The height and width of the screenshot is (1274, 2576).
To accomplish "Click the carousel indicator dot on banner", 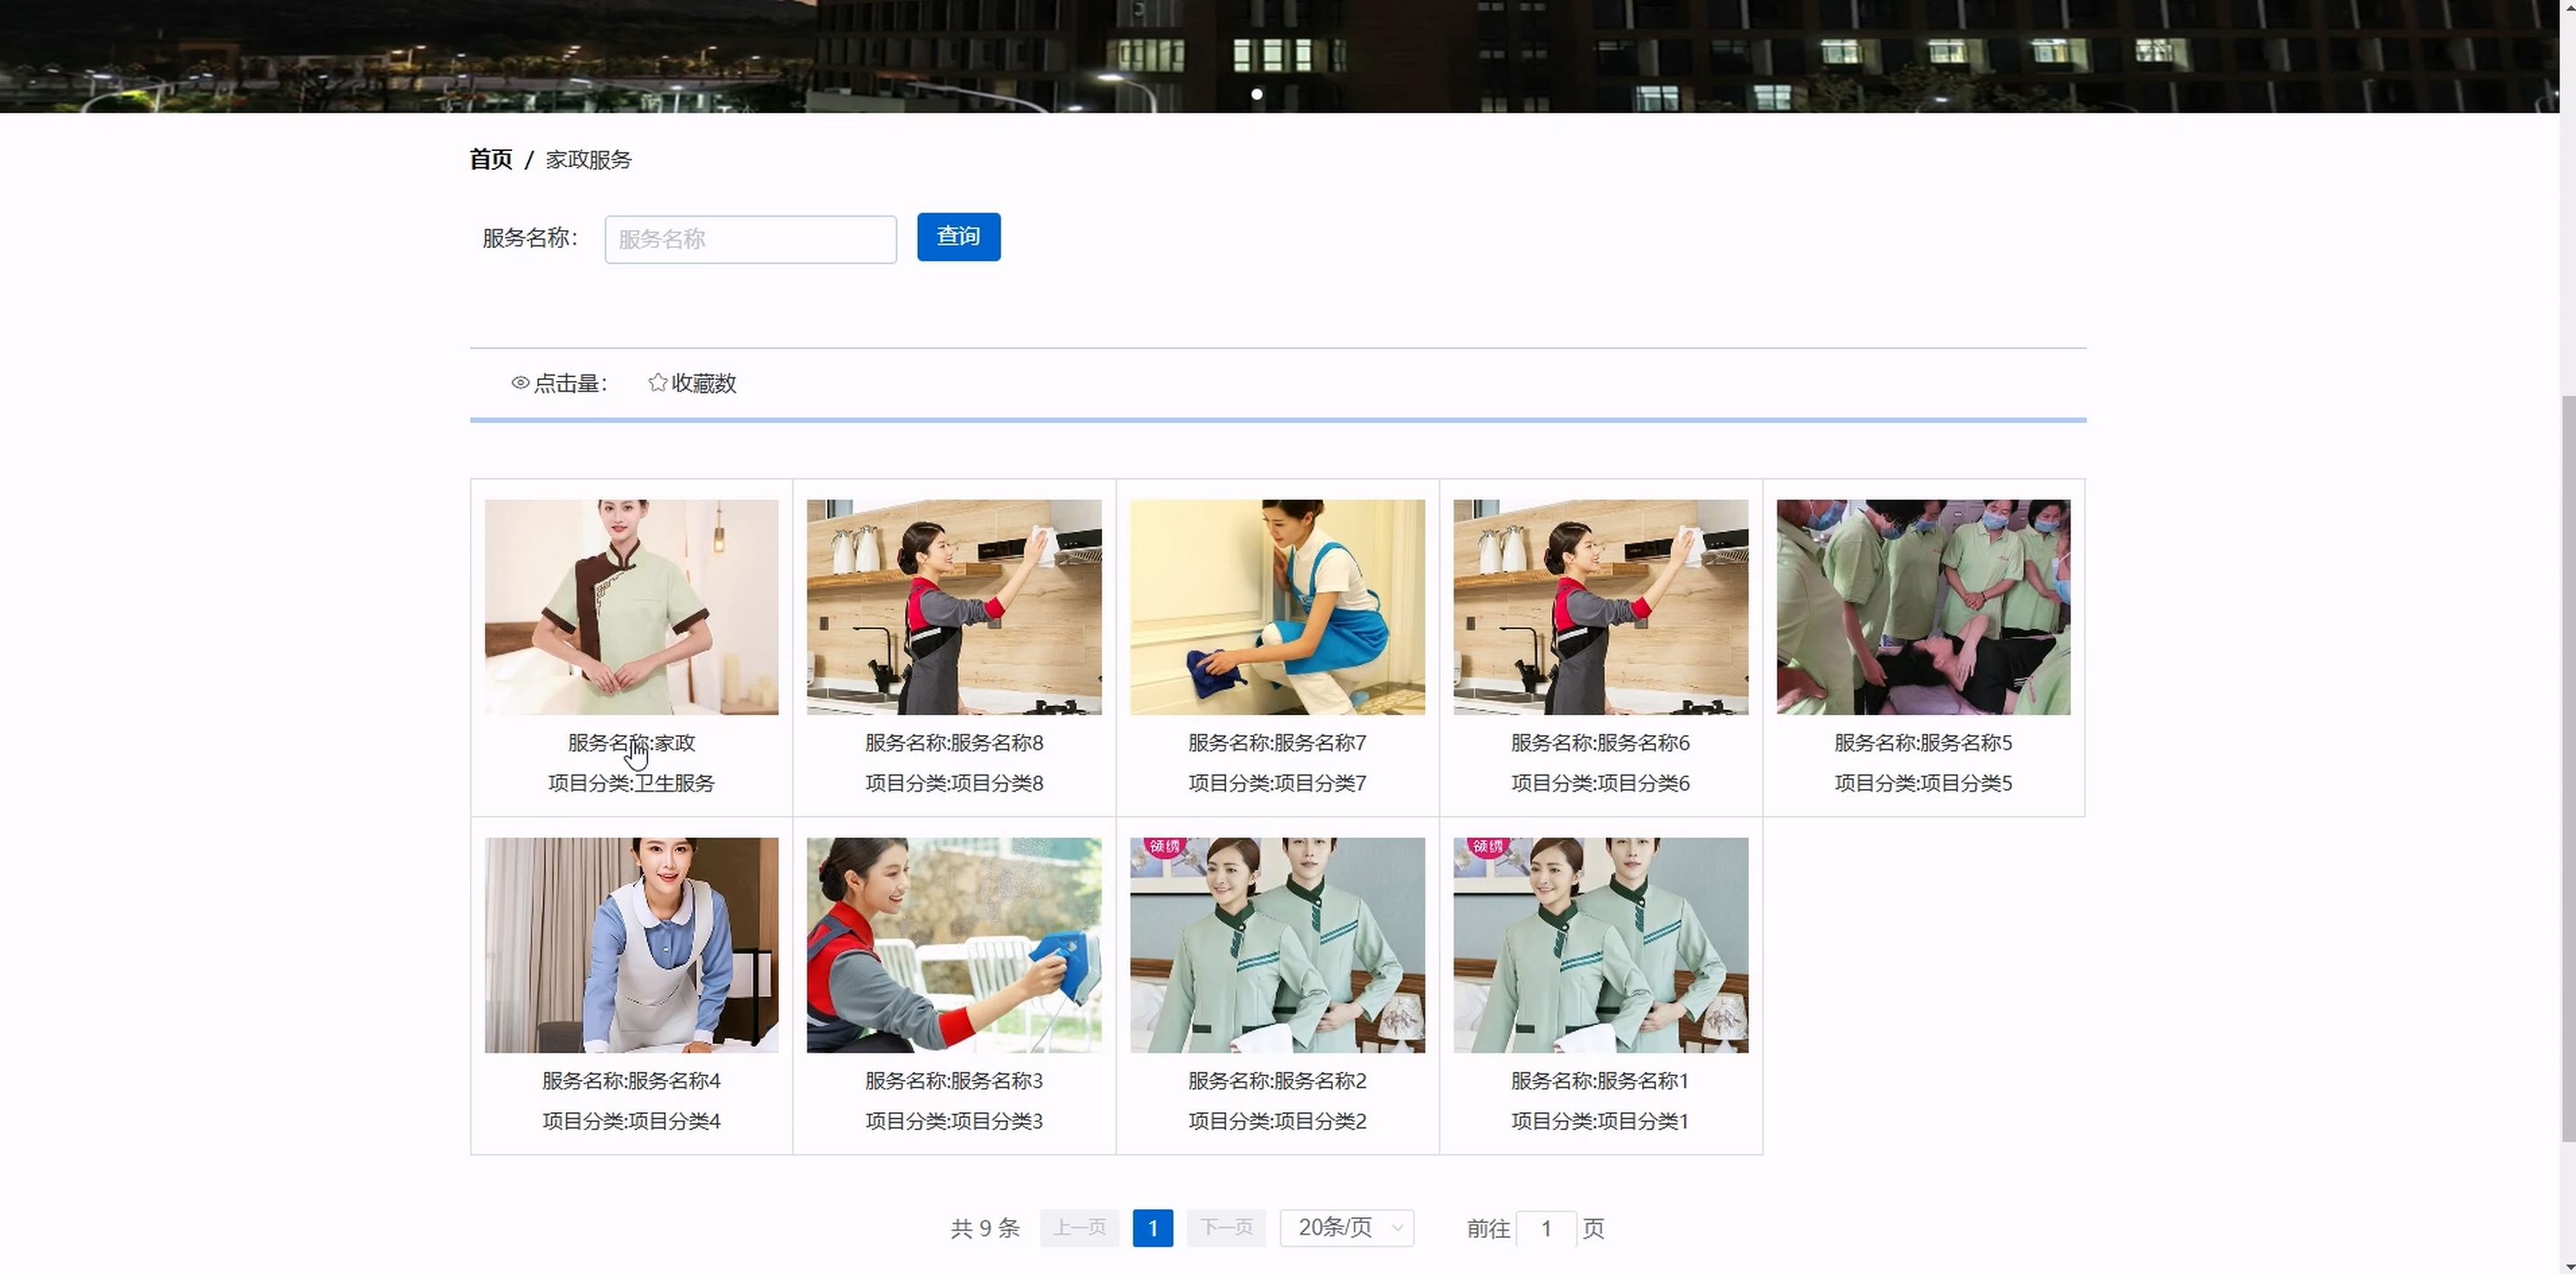I will pos(1257,94).
